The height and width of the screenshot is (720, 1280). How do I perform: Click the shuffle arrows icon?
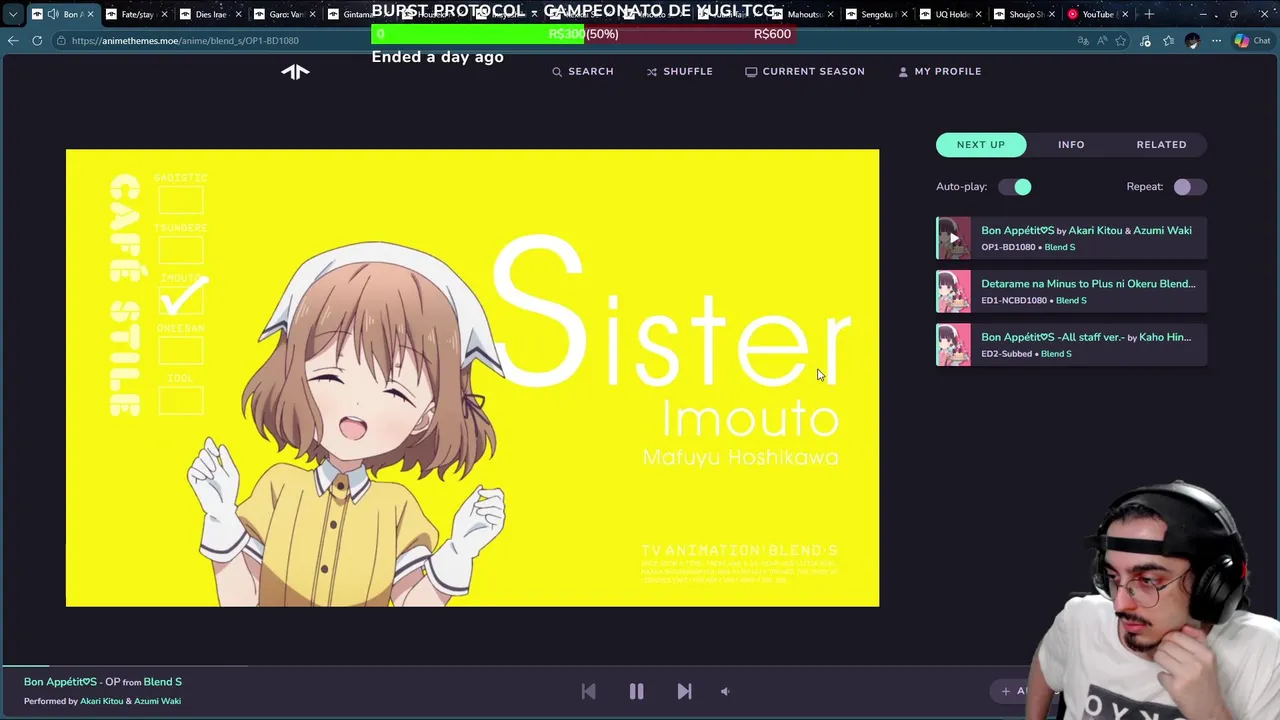(x=652, y=72)
